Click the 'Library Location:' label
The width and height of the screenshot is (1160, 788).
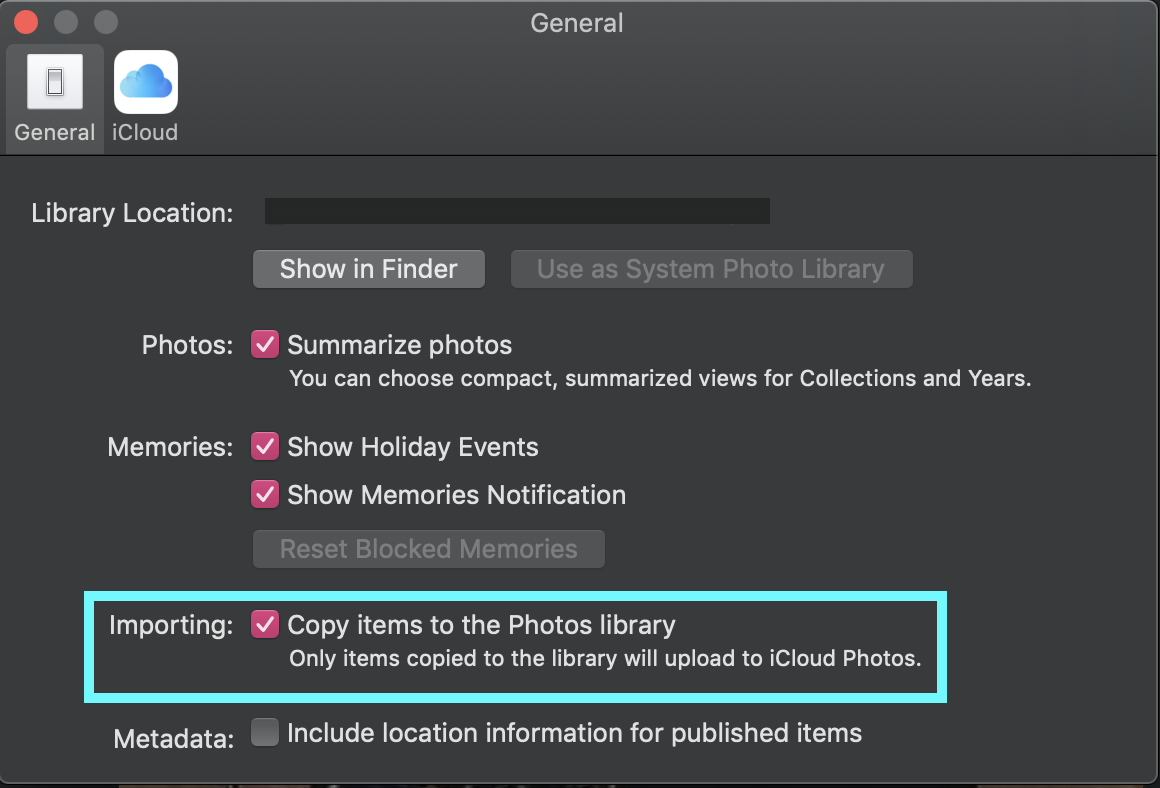pyautogui.click(x=132, y=213)
